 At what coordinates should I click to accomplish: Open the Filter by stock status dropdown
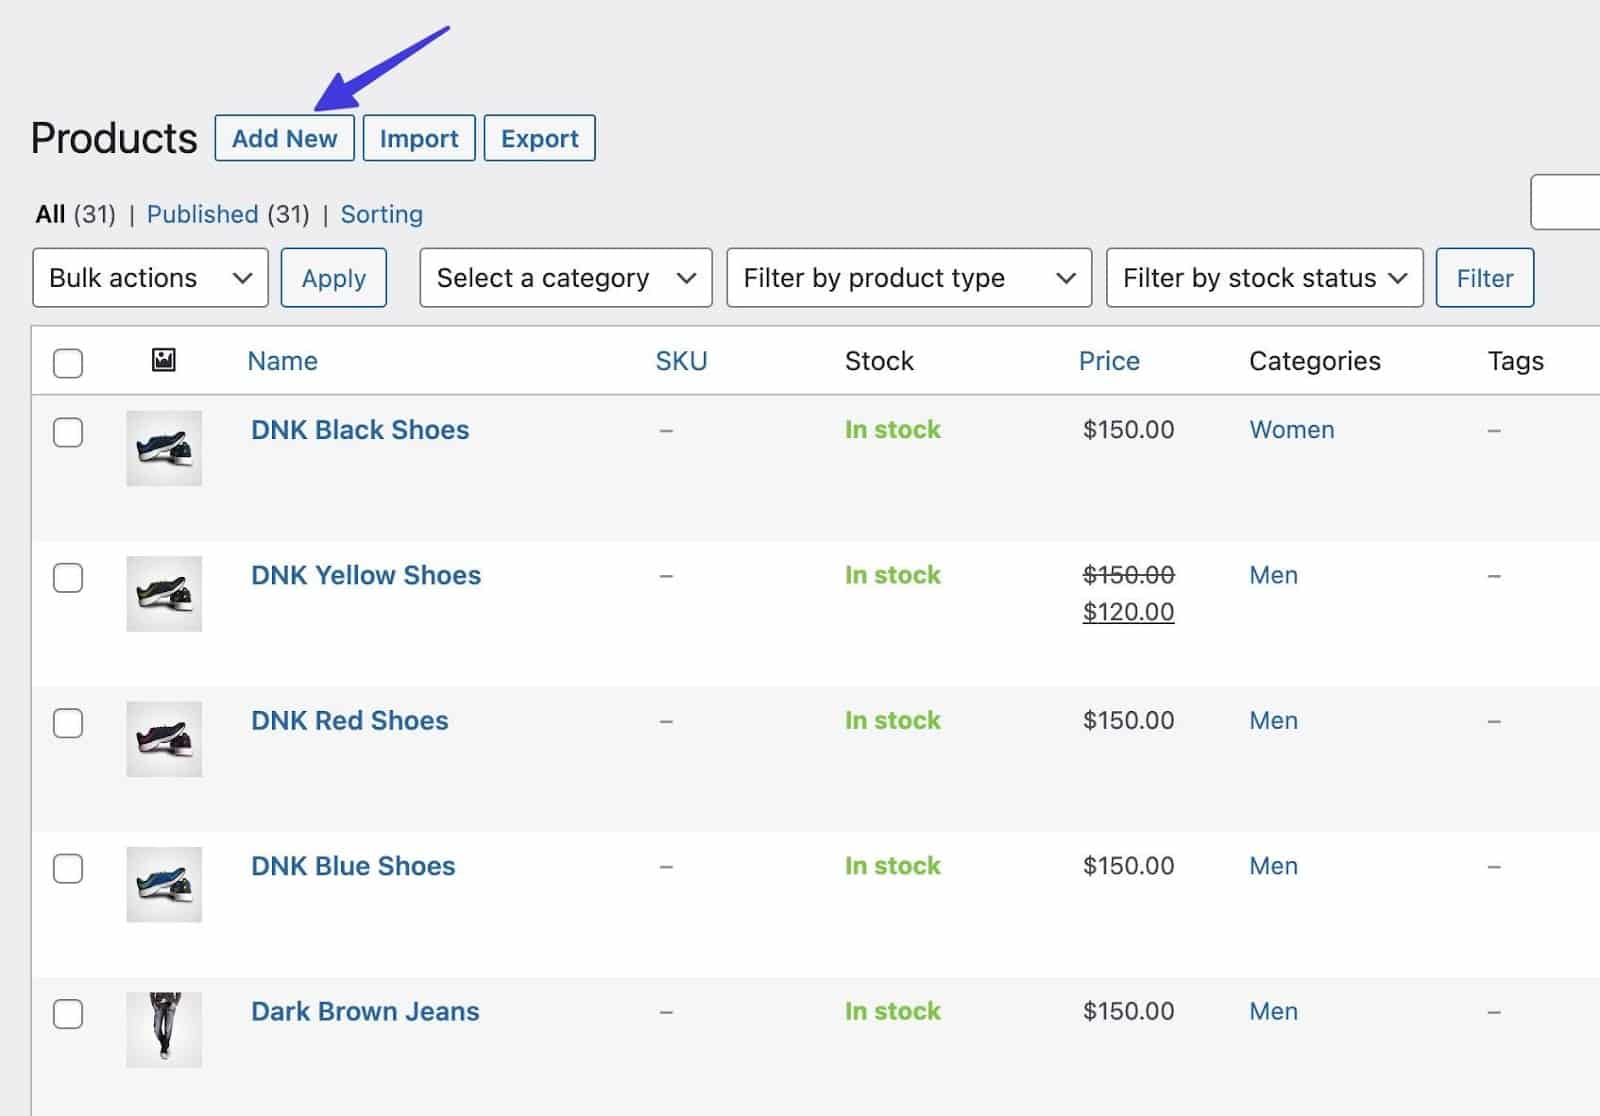pos(1264,278)
